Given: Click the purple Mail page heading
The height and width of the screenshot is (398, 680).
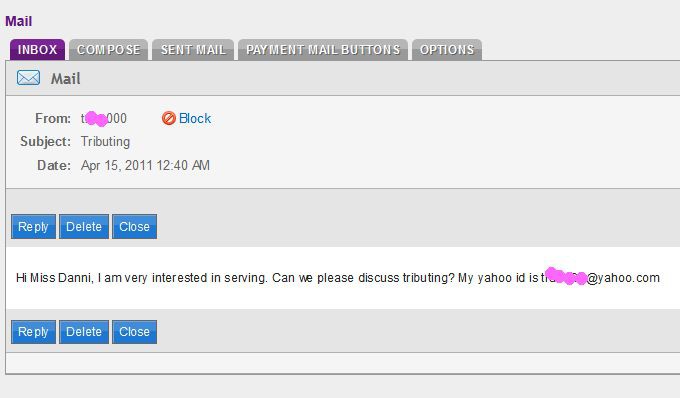Looking at the screenshot, I should pos(19,21).
